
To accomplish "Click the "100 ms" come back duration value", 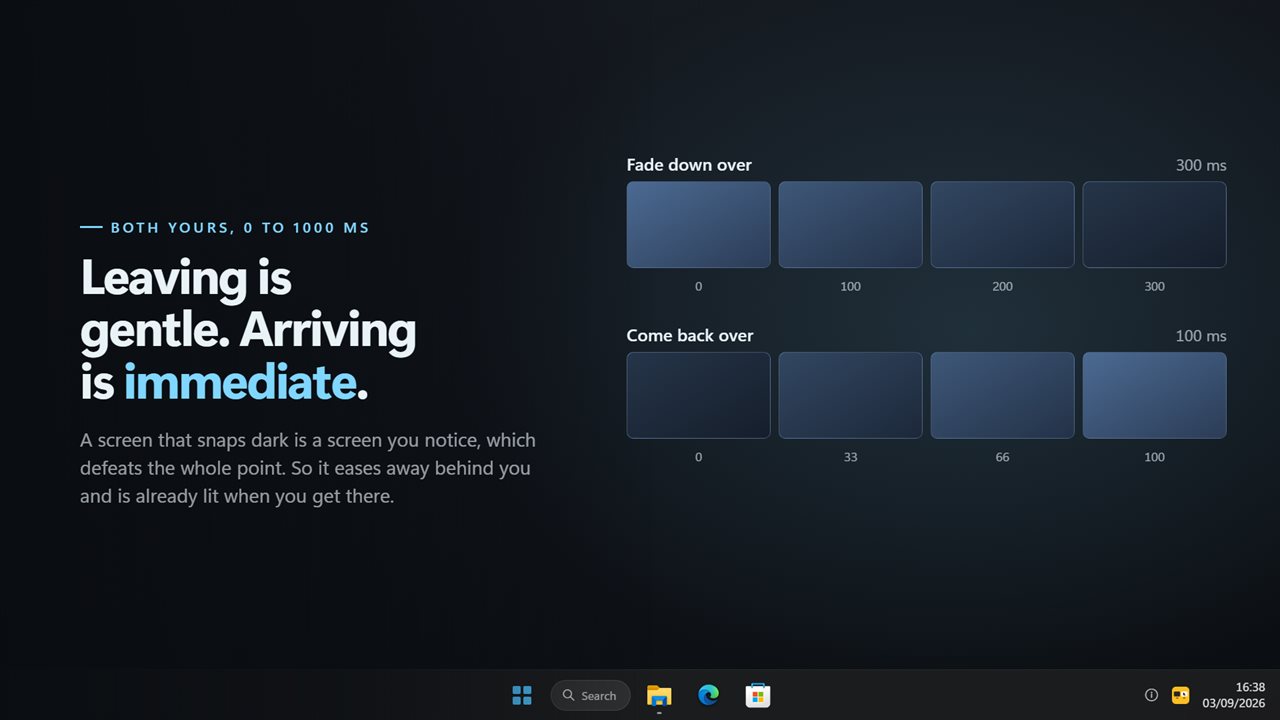I will point(1201,336).
